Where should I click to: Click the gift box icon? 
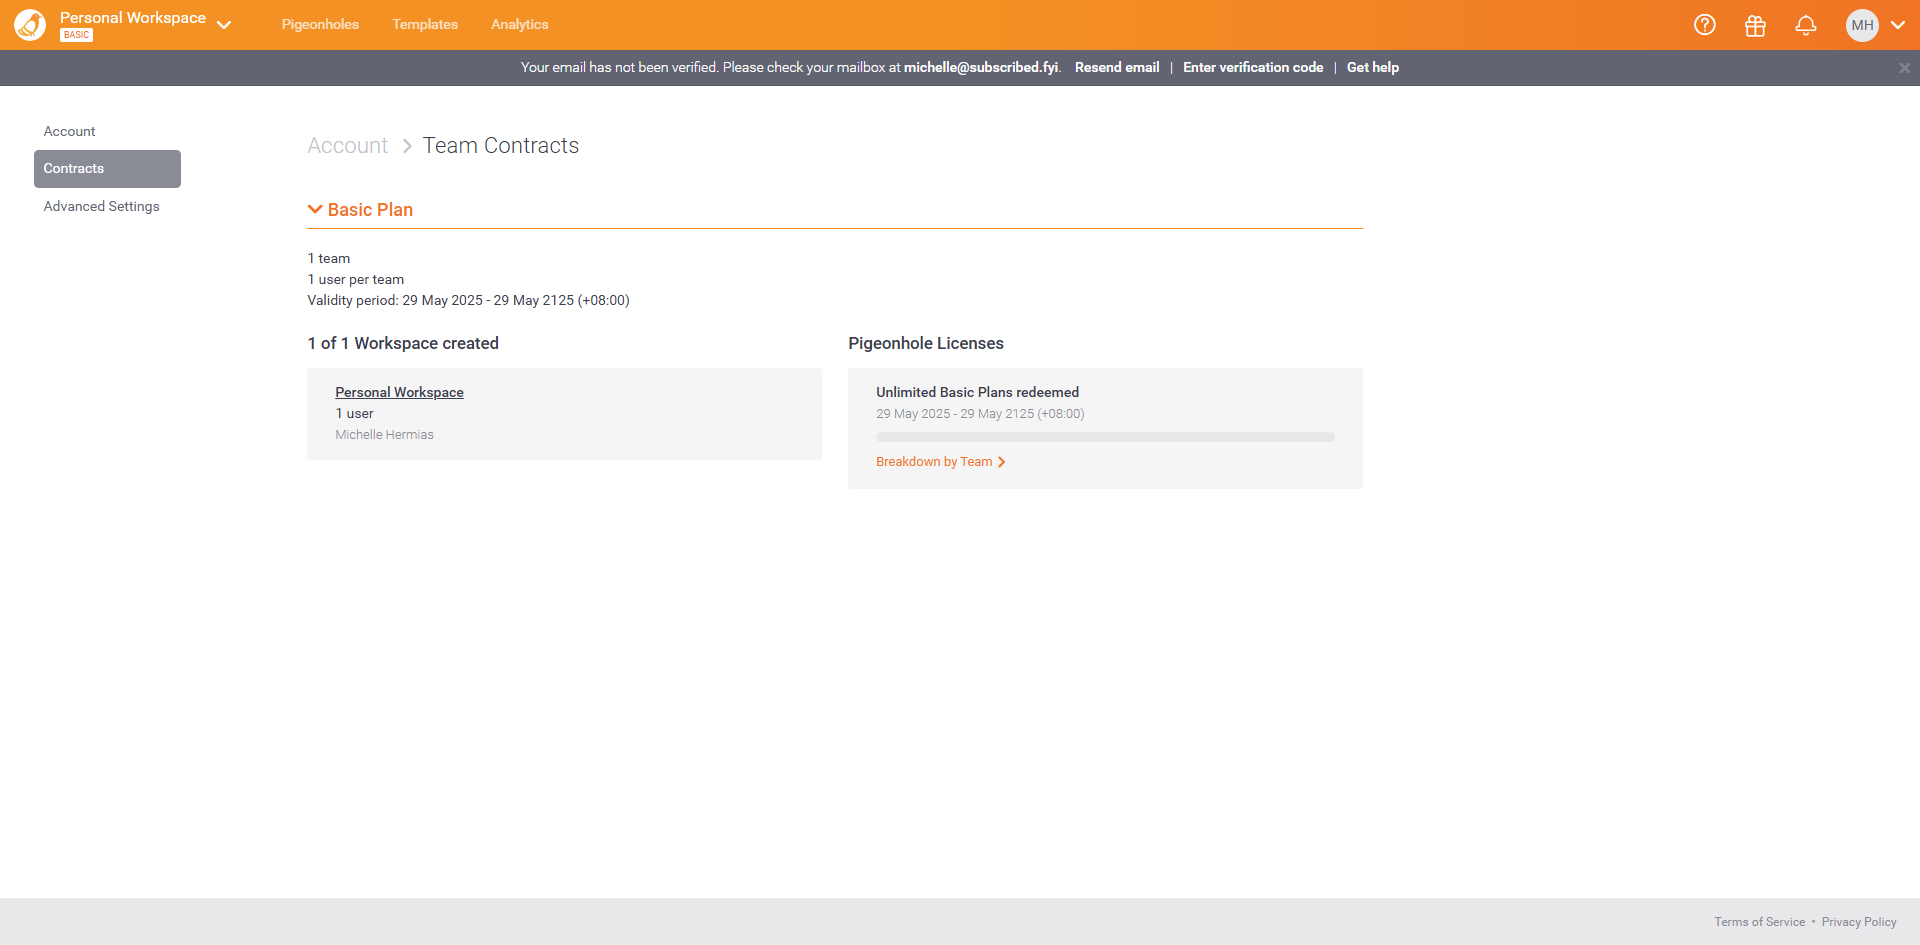click(x=1755, y=26)
